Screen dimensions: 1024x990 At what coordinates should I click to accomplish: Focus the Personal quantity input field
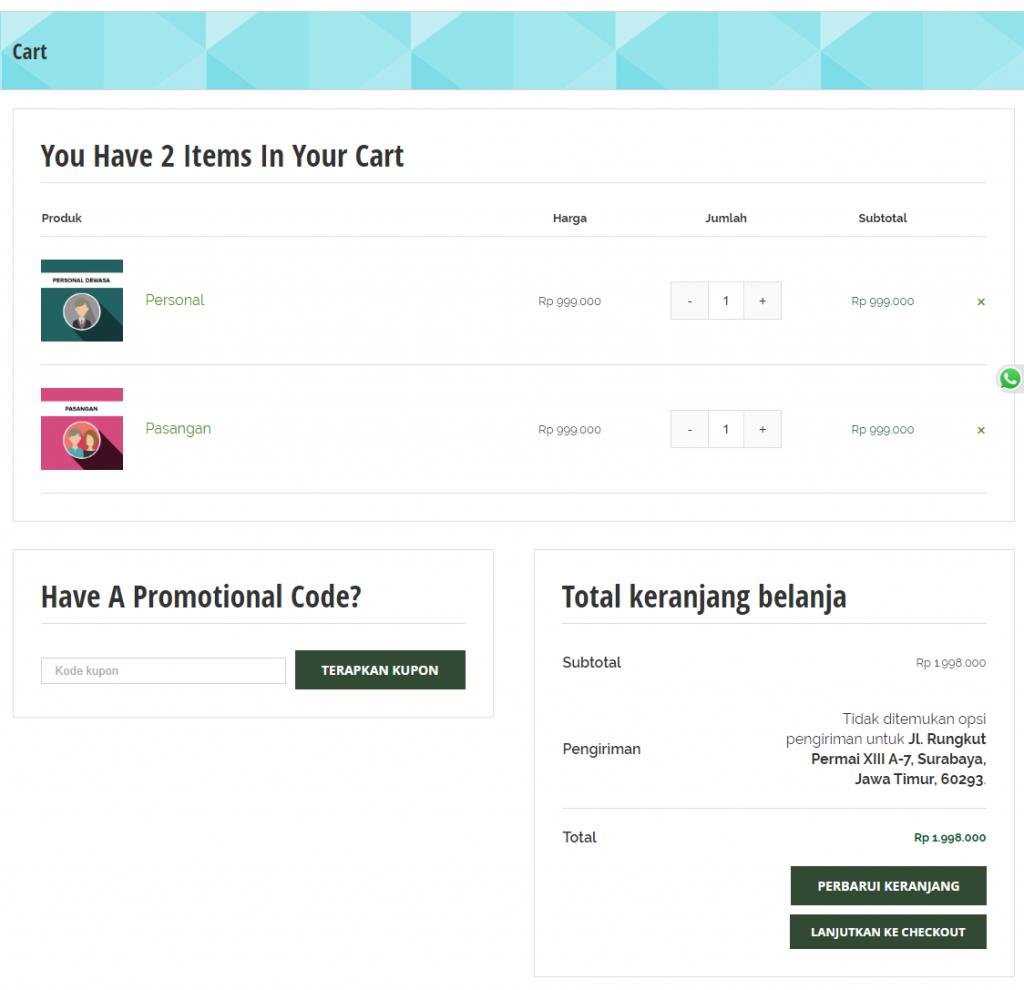(726, 301)
